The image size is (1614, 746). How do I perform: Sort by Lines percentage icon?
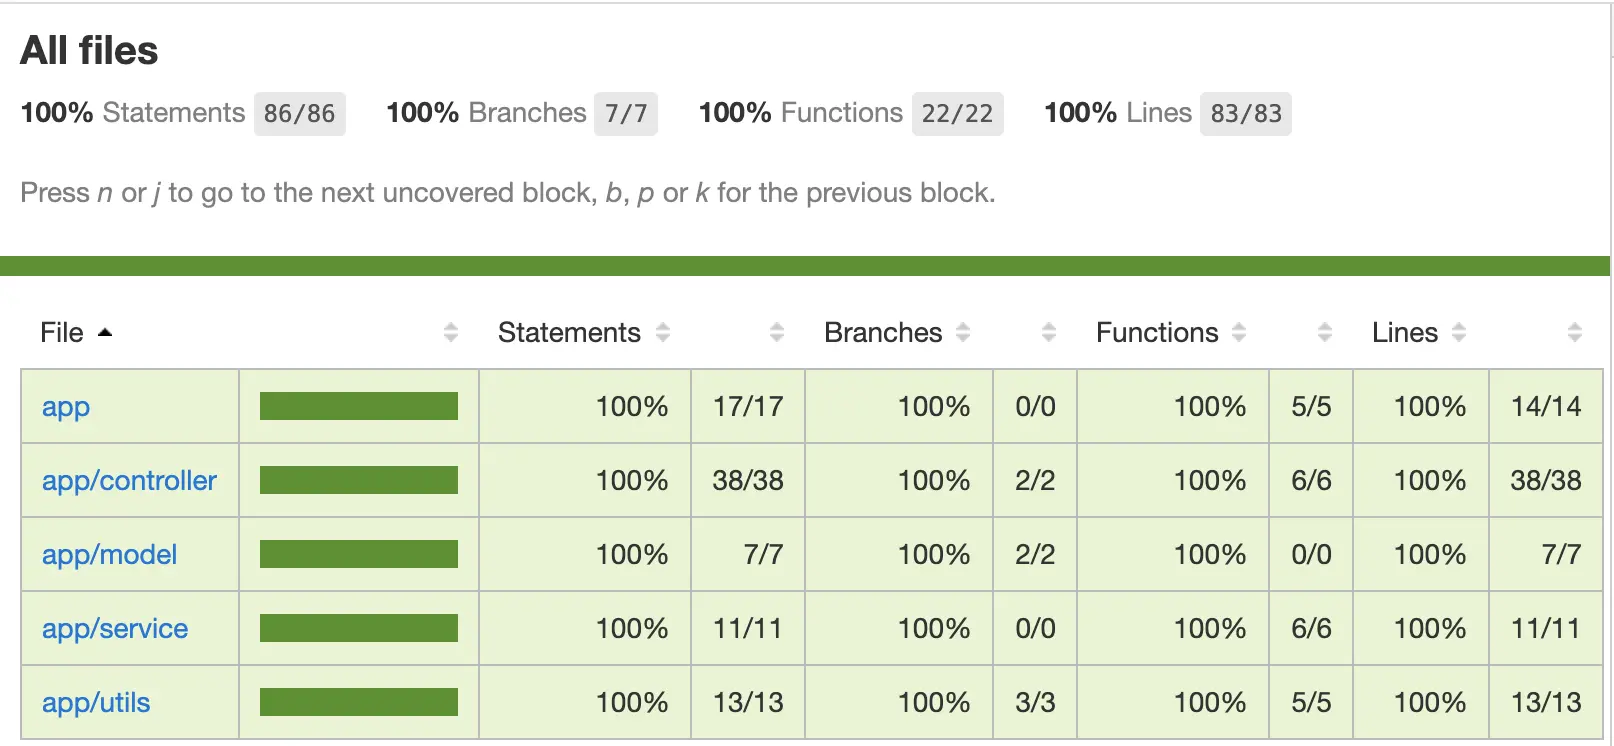point(1459,333)
